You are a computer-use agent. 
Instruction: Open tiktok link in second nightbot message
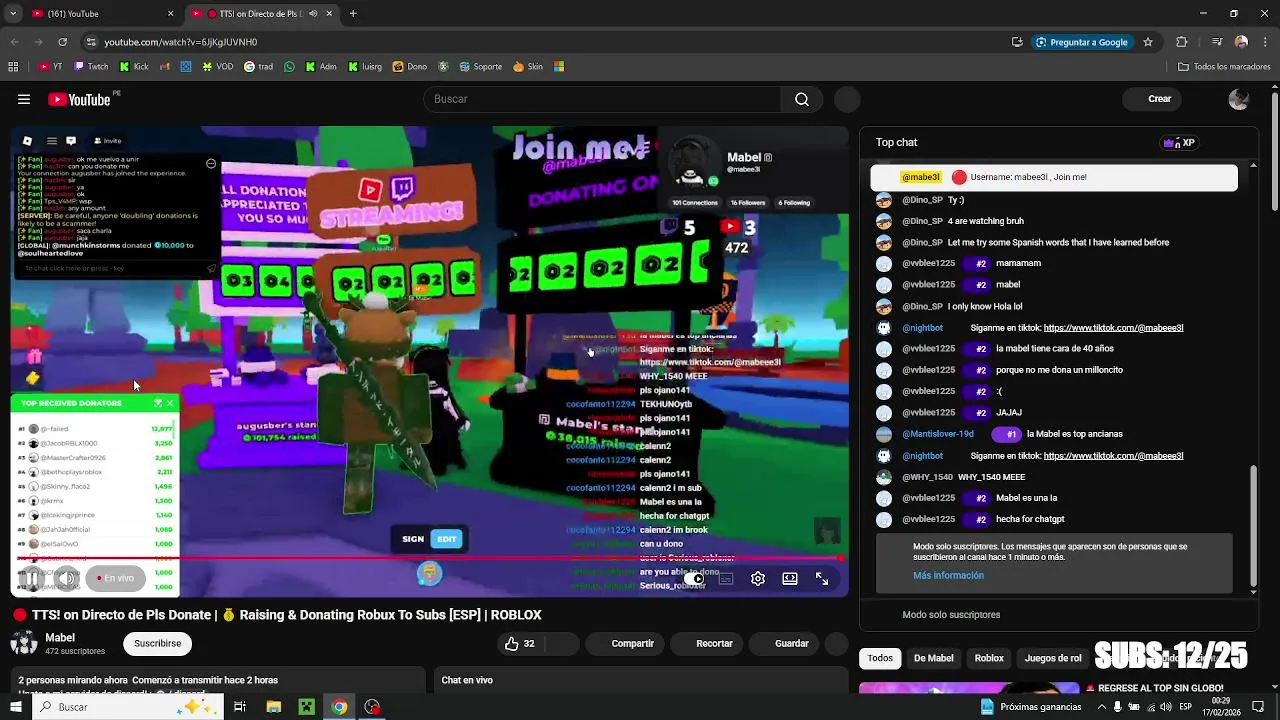click(1113, 456)
